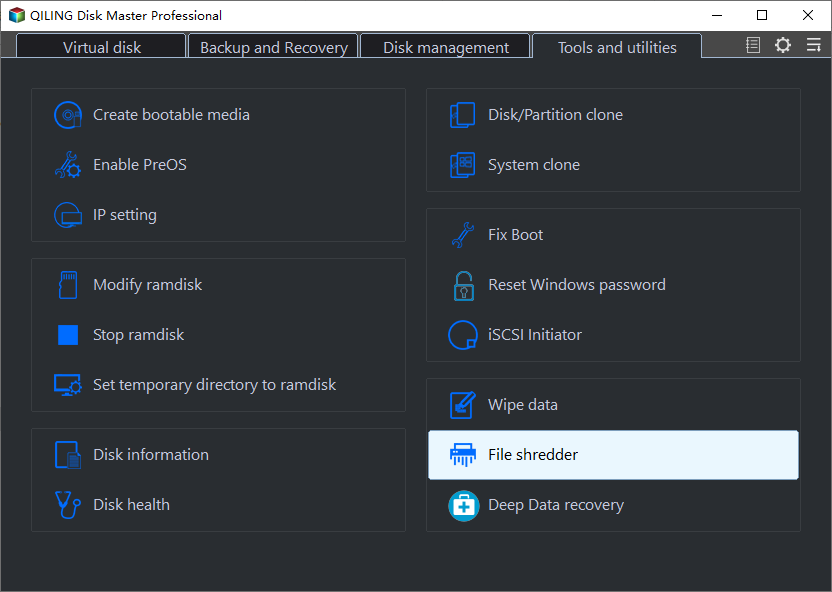Run the Fix Boot label
Viewport: 832px width, 592px height.
[x=515, y=235]
